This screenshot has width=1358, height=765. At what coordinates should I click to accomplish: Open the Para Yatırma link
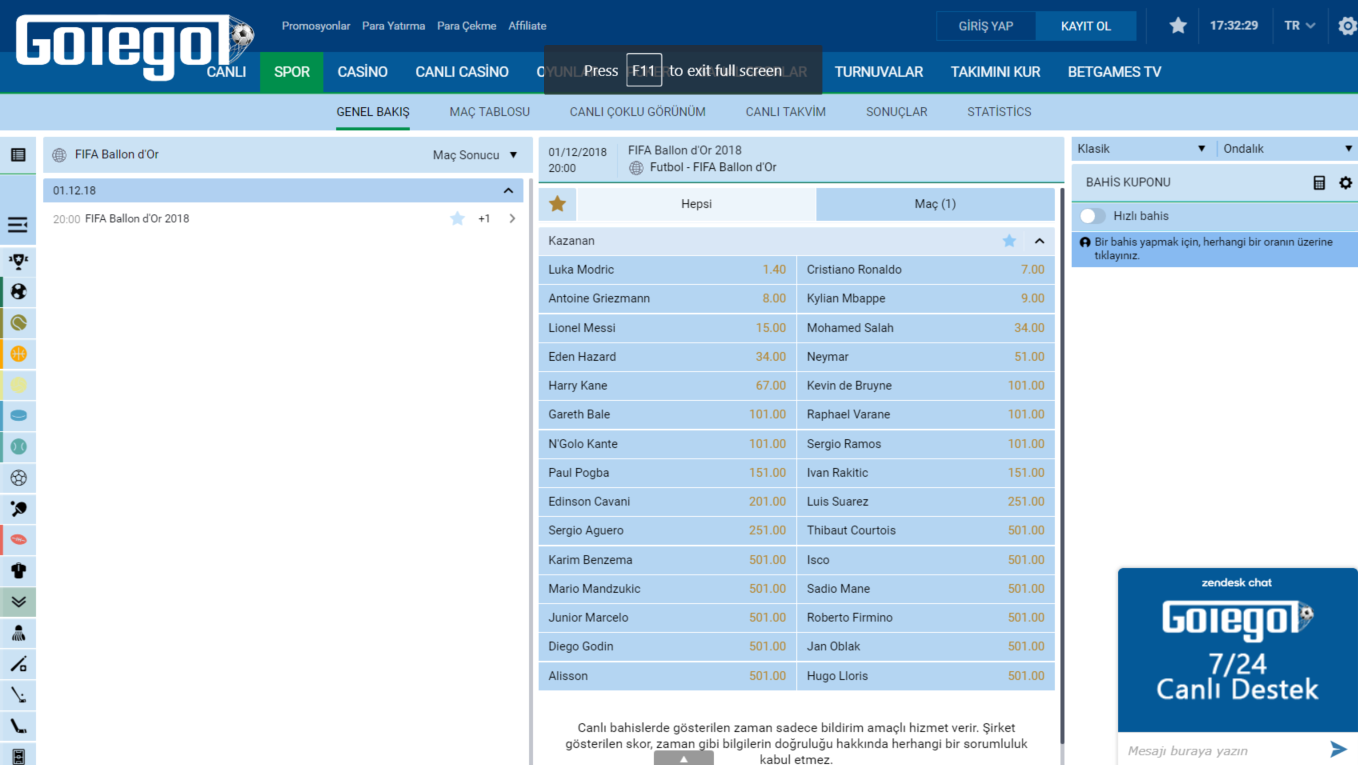393,26
